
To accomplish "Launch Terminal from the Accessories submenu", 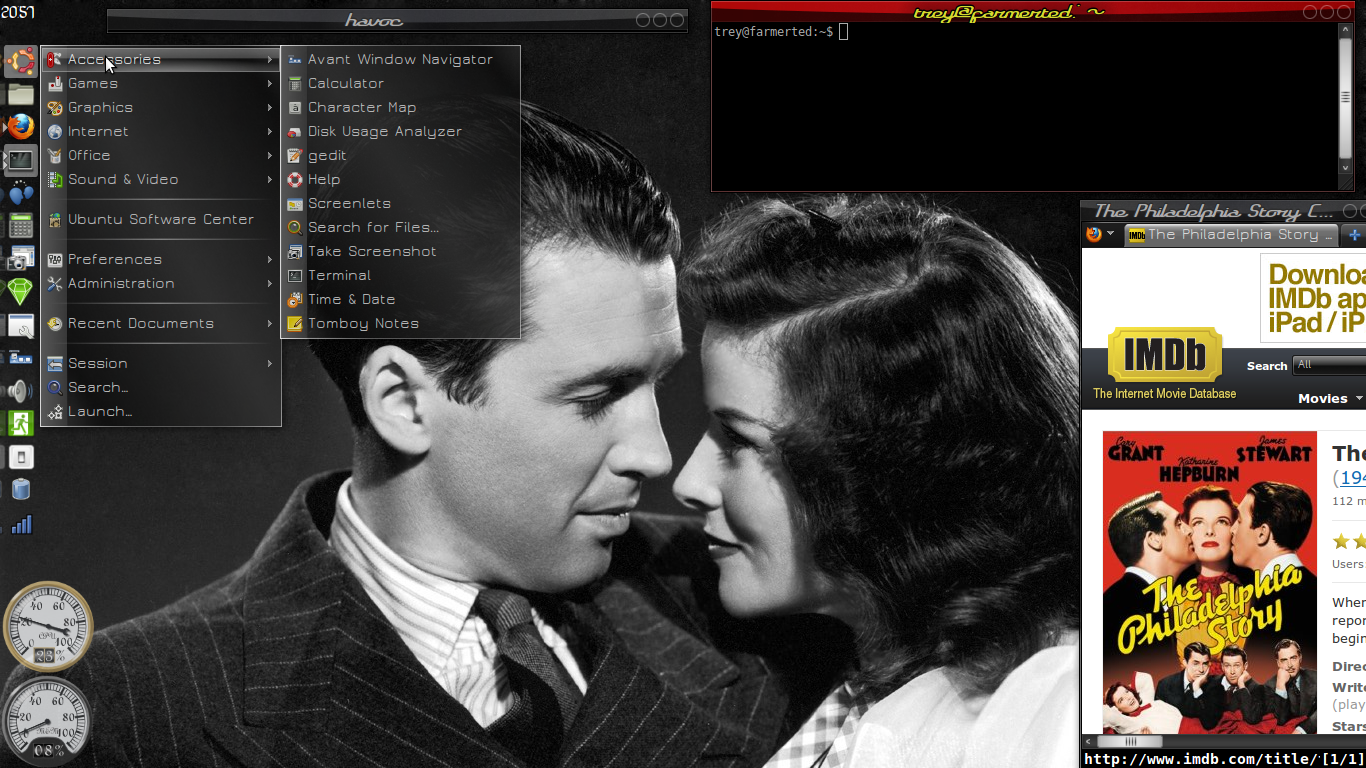I will 400,276.
